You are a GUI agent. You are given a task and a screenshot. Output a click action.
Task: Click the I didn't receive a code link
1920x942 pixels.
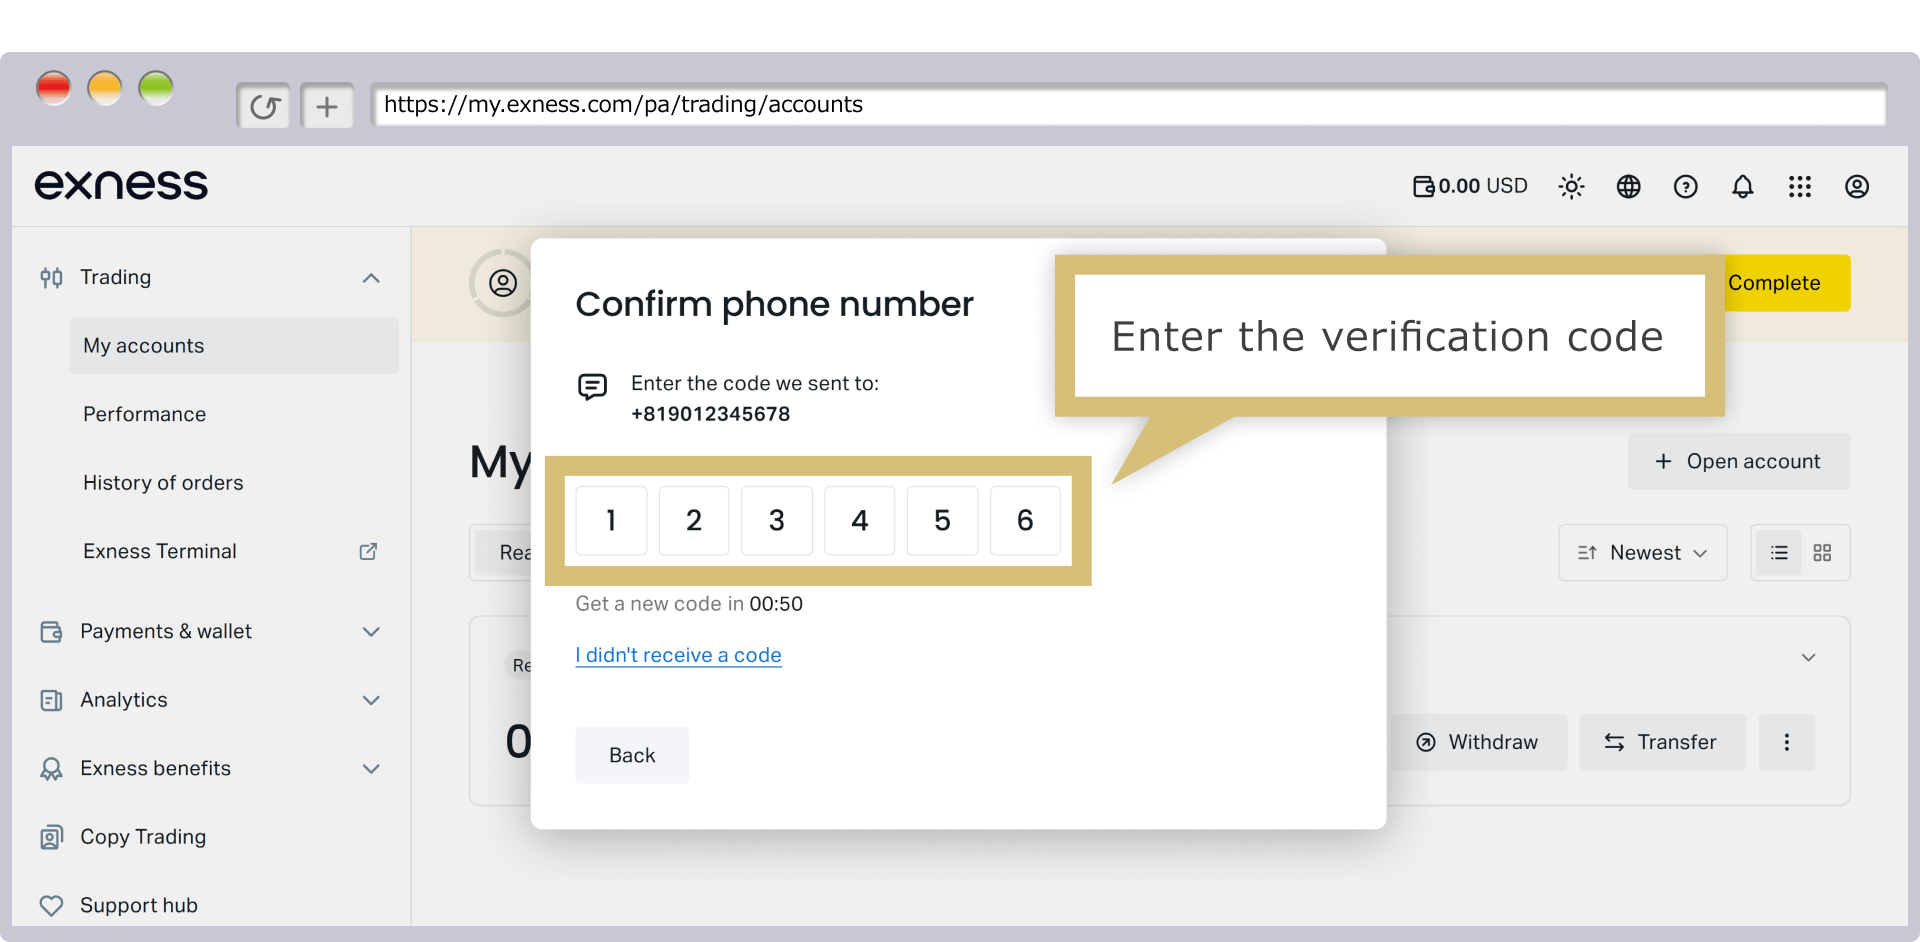coord(678,655)
